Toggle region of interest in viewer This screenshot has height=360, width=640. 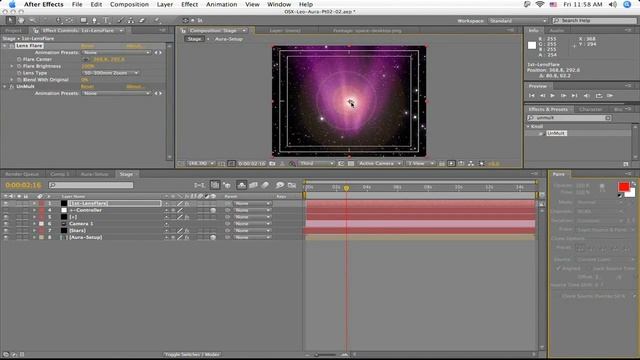click(341, 164)
